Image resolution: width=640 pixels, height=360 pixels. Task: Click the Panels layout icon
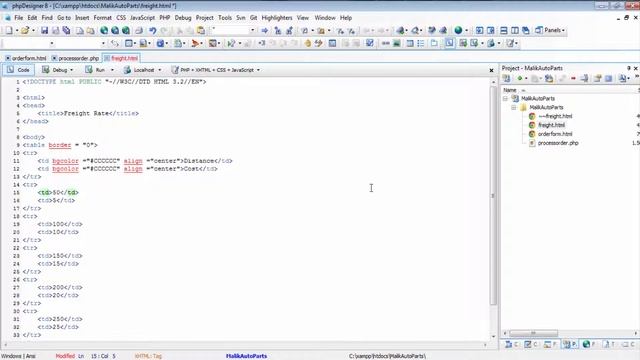pyautogui.click(x=539, y=30)
